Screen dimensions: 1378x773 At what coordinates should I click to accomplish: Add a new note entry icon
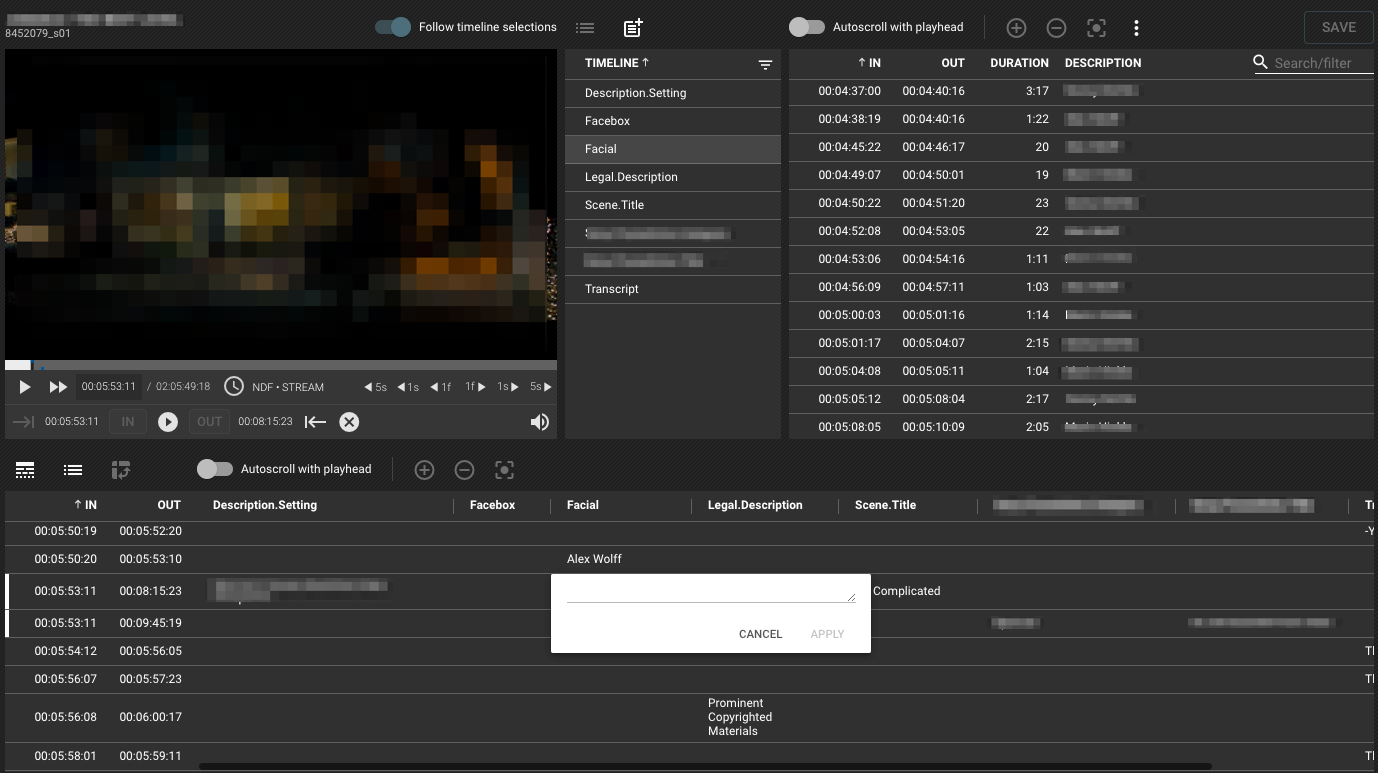click(633, 28)
